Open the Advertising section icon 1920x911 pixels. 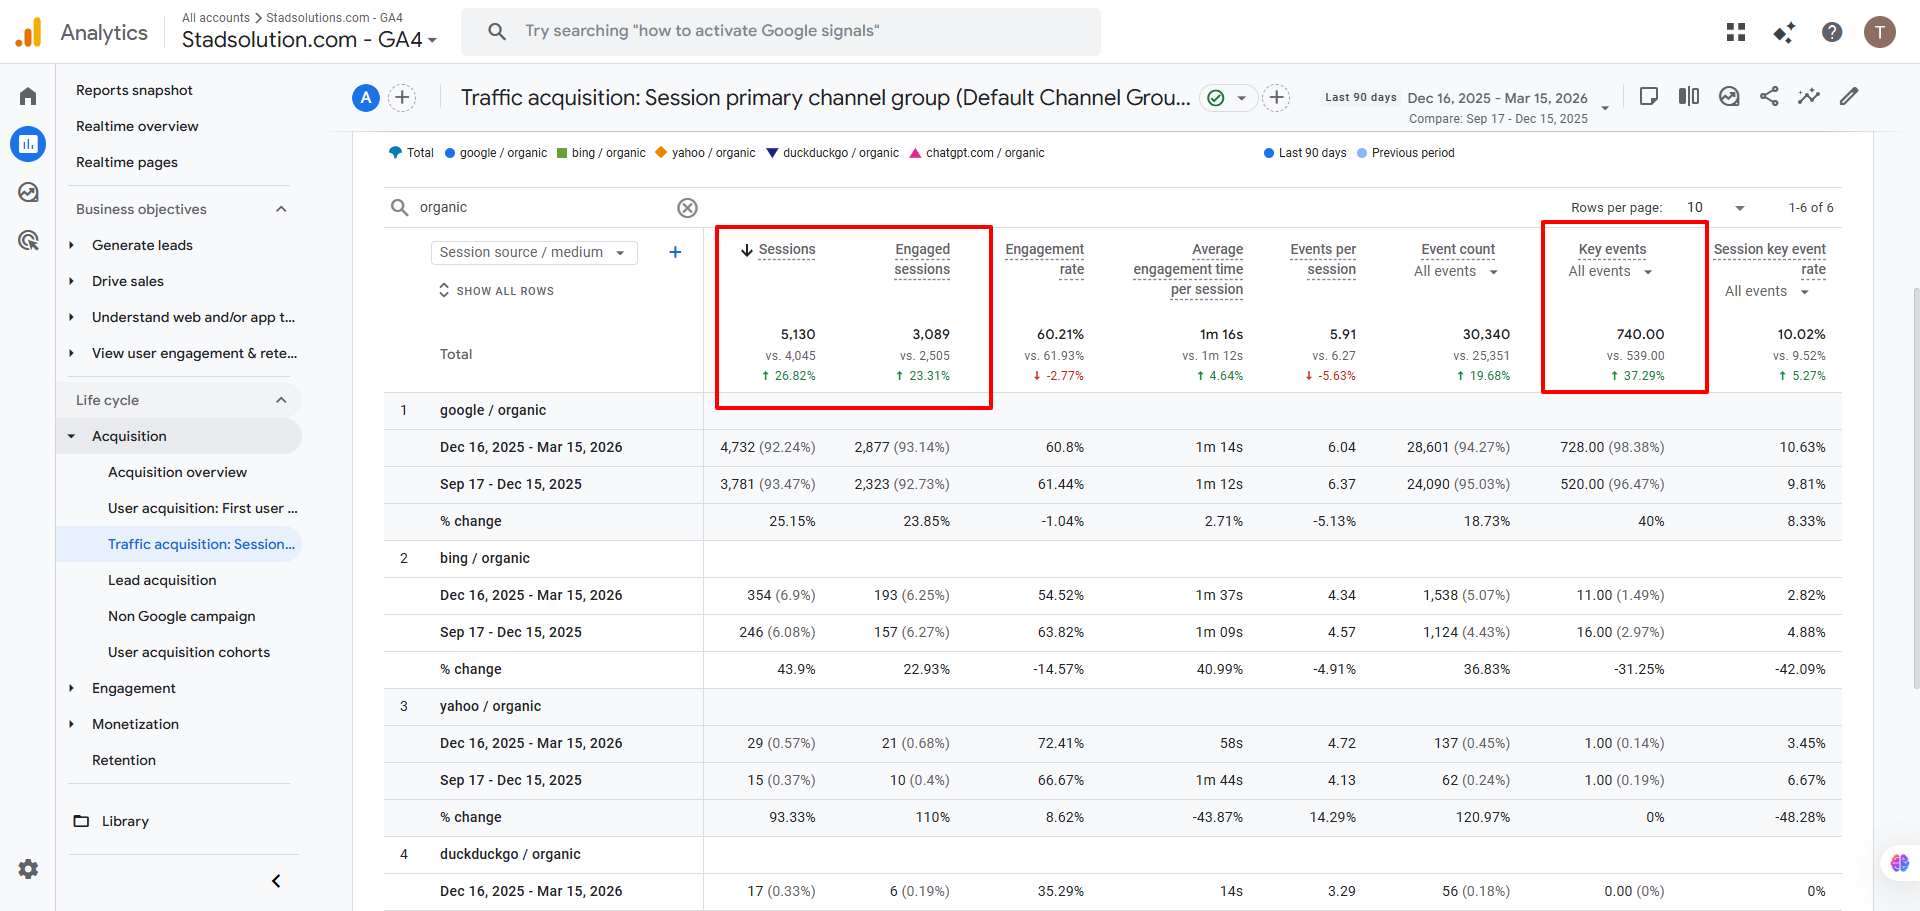(28, 240)
